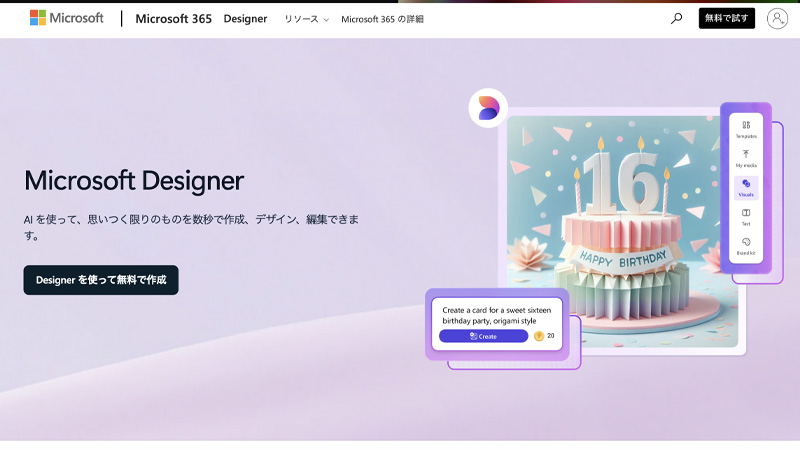Viewport: 800px width, 450px height.
Task: Open the Microsoft 365 link
Action: tap(173, 19)
